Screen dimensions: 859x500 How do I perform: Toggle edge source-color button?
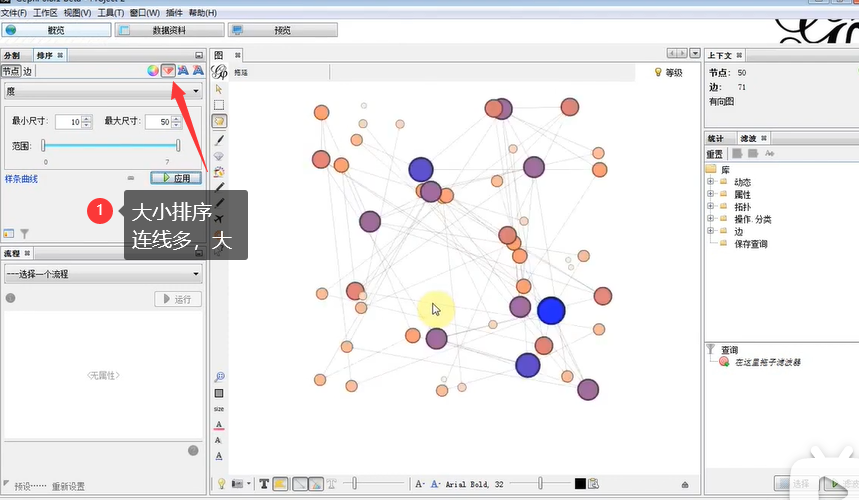316,484
